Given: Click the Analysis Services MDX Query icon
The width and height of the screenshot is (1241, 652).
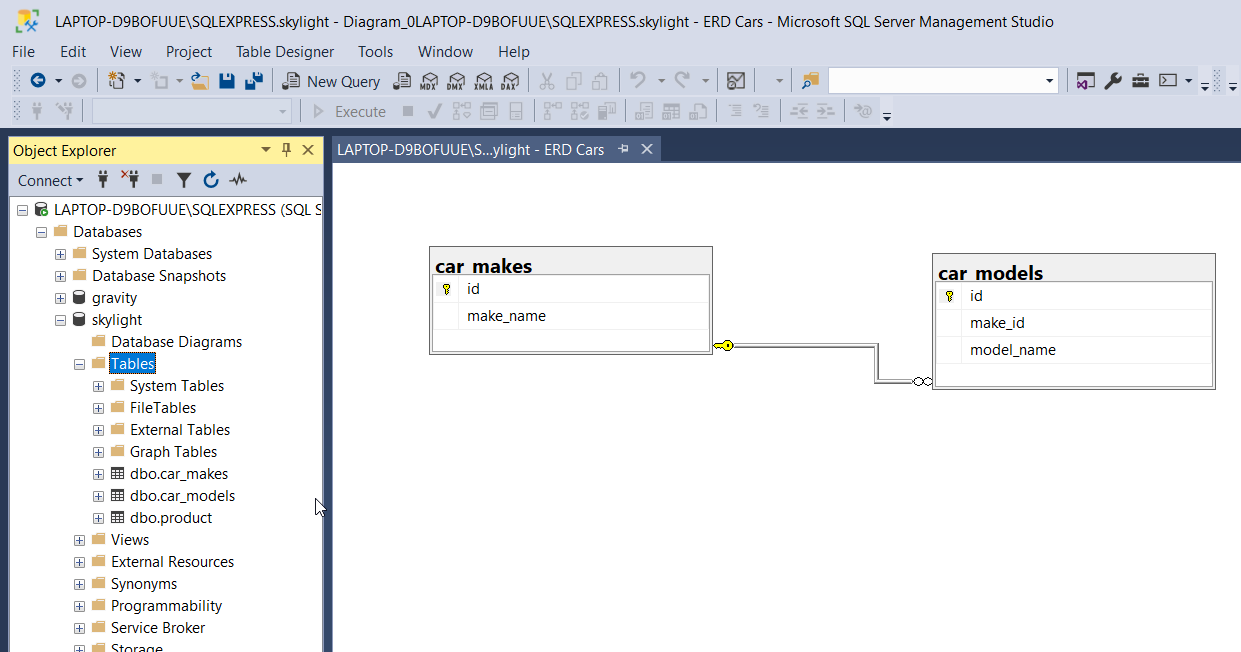Looking at the screenshot, I should pyautogui.click(x=429, y=81).
